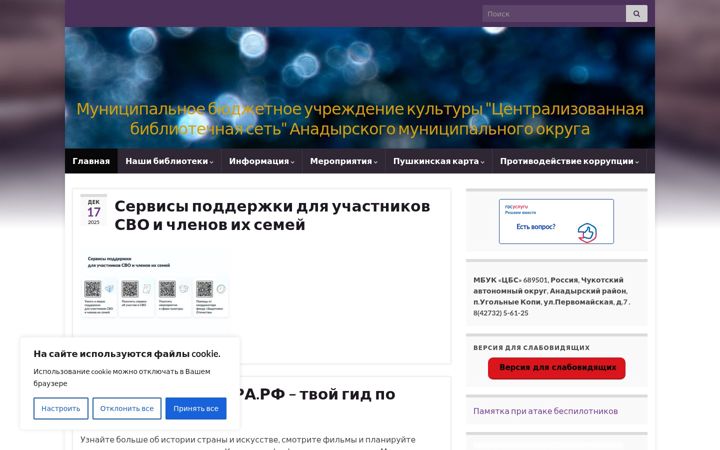Image resolution: width=720 pixels, height=450 pixels.
Task: Click the thumbs-up icon in Госуслуги banner
Action: [587, 233]
